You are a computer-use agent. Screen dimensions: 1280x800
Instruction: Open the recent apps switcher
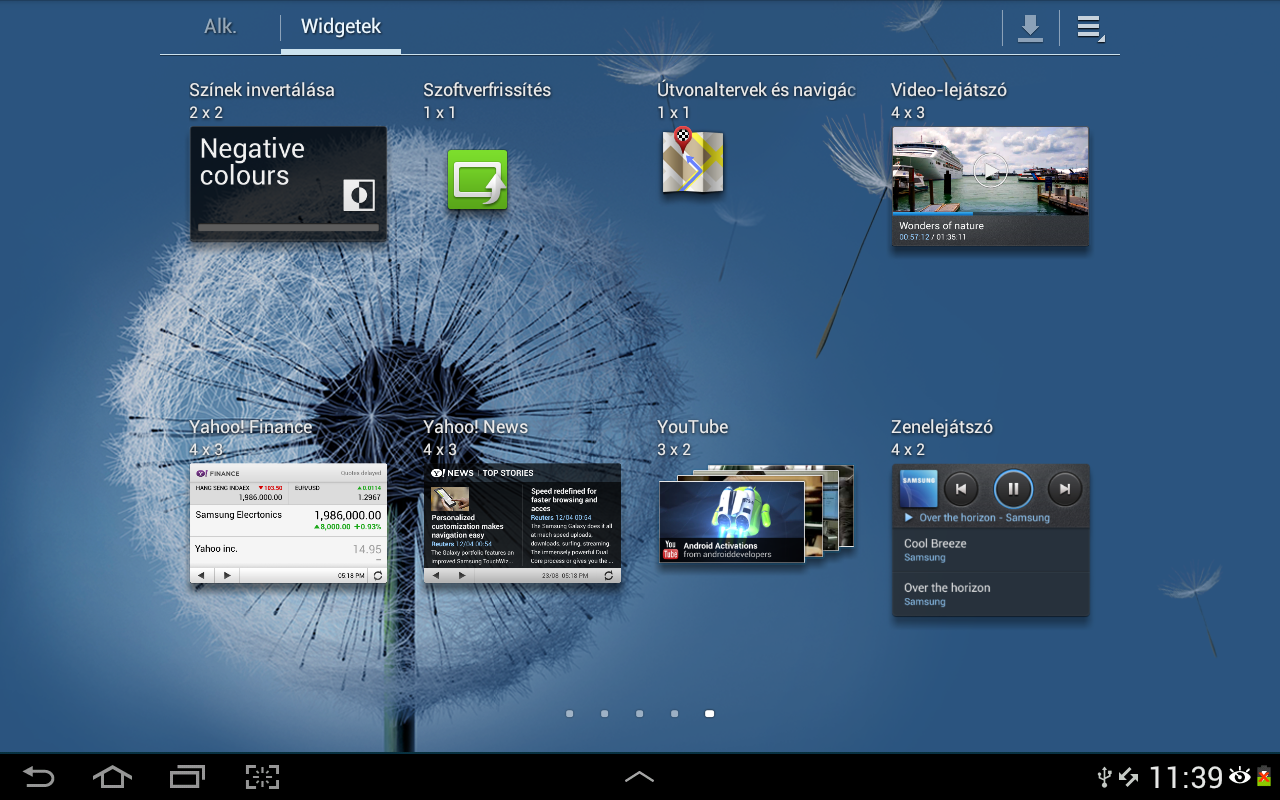pyautogui.click(x=187, y=777)
